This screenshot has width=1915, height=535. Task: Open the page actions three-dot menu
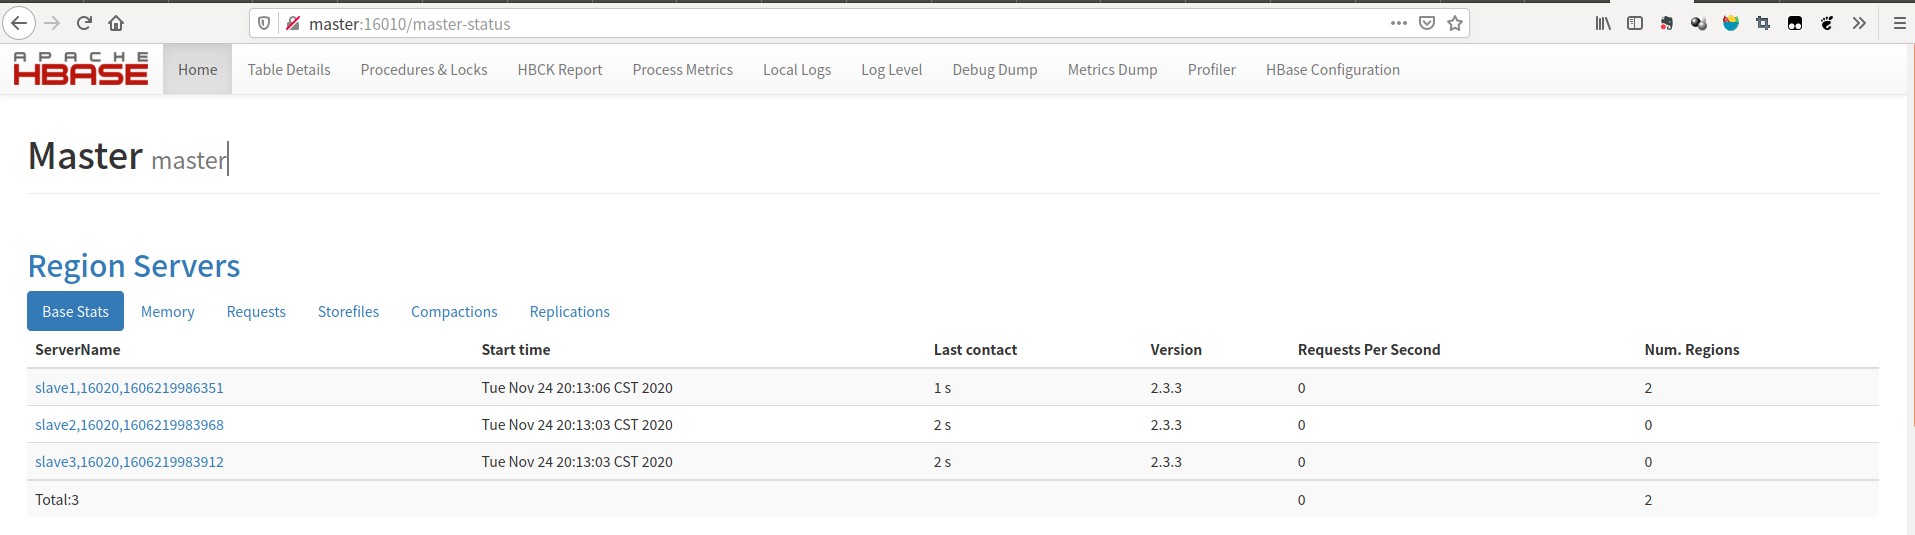coord(1399,23)
